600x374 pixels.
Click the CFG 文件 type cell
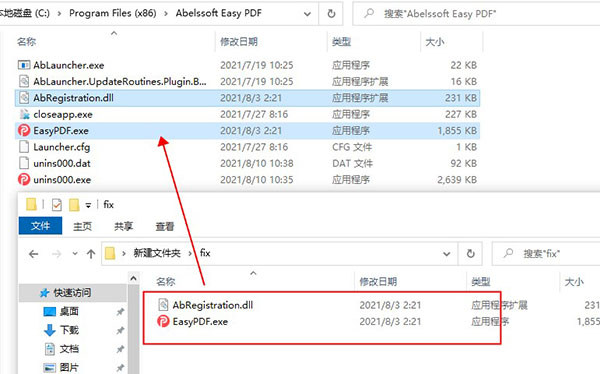coord(352,147)
